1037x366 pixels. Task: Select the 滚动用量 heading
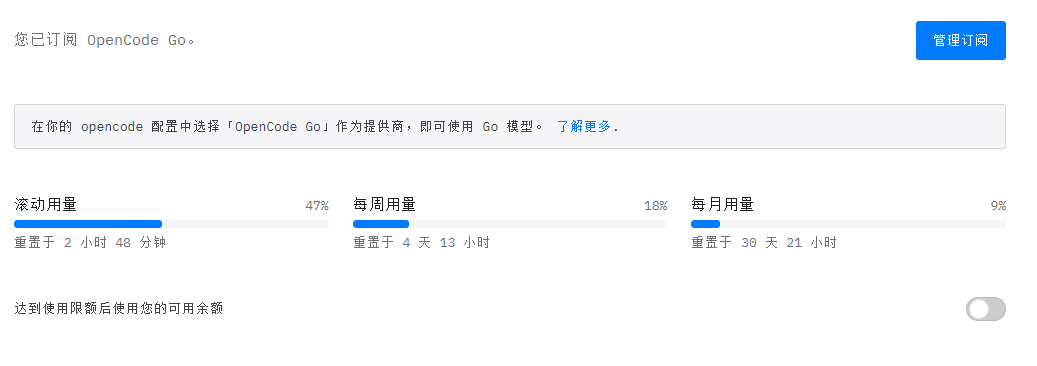click(x=46, y=205)
